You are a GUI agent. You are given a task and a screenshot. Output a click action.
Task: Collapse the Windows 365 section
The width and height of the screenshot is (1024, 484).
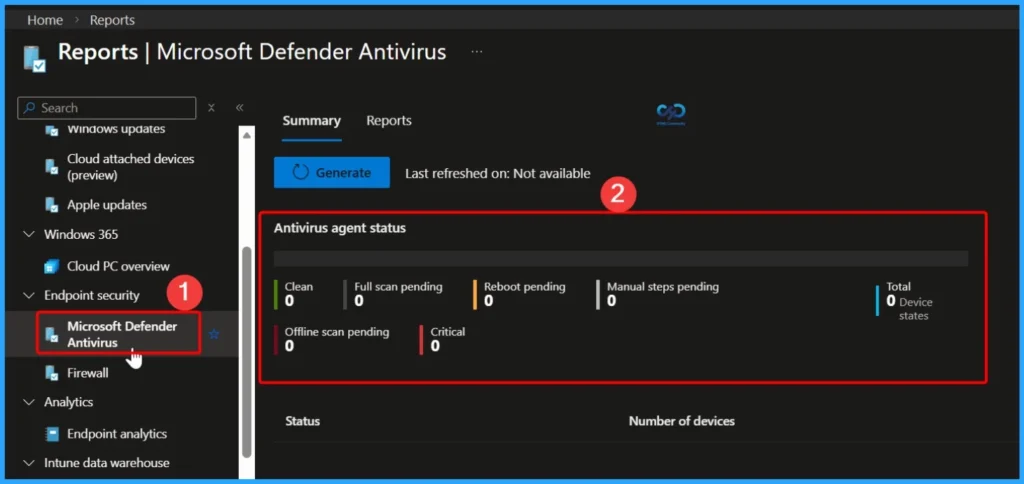coord(29,234)
